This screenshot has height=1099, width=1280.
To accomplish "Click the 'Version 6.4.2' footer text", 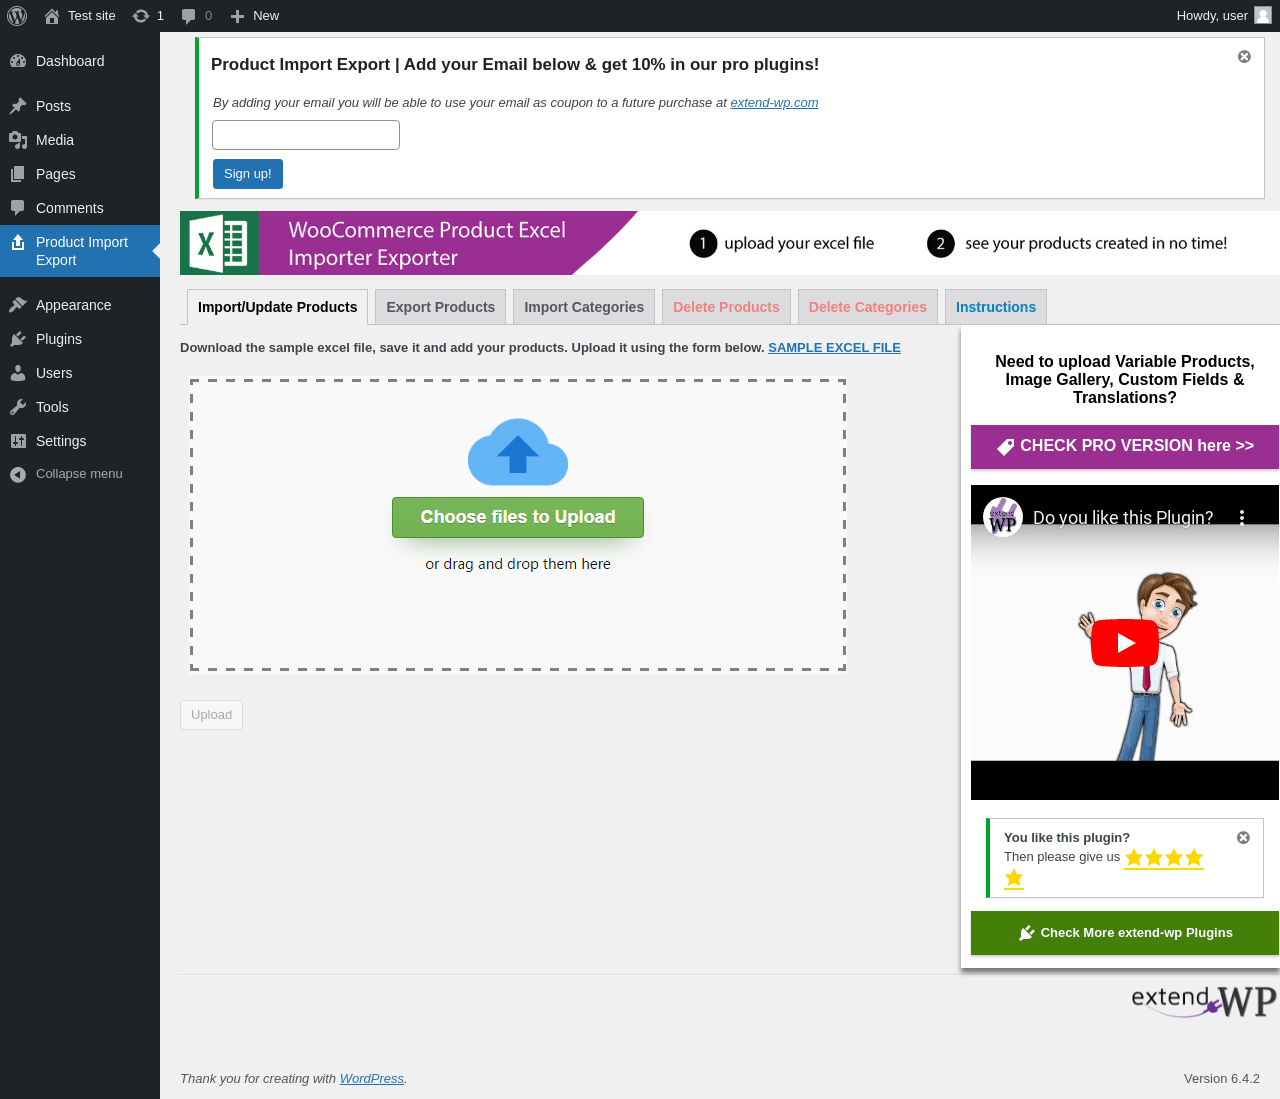I will tap(1222, 1079).
